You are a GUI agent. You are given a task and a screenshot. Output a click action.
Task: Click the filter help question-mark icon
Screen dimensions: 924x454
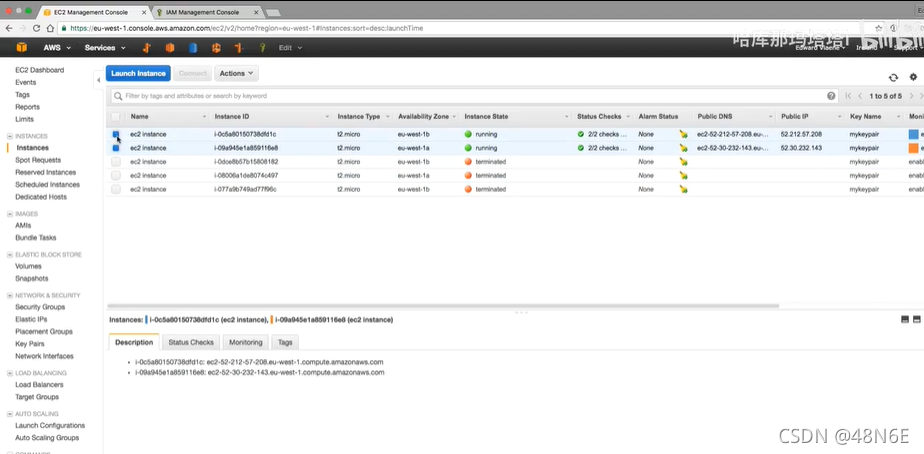[x=831, y=96]
